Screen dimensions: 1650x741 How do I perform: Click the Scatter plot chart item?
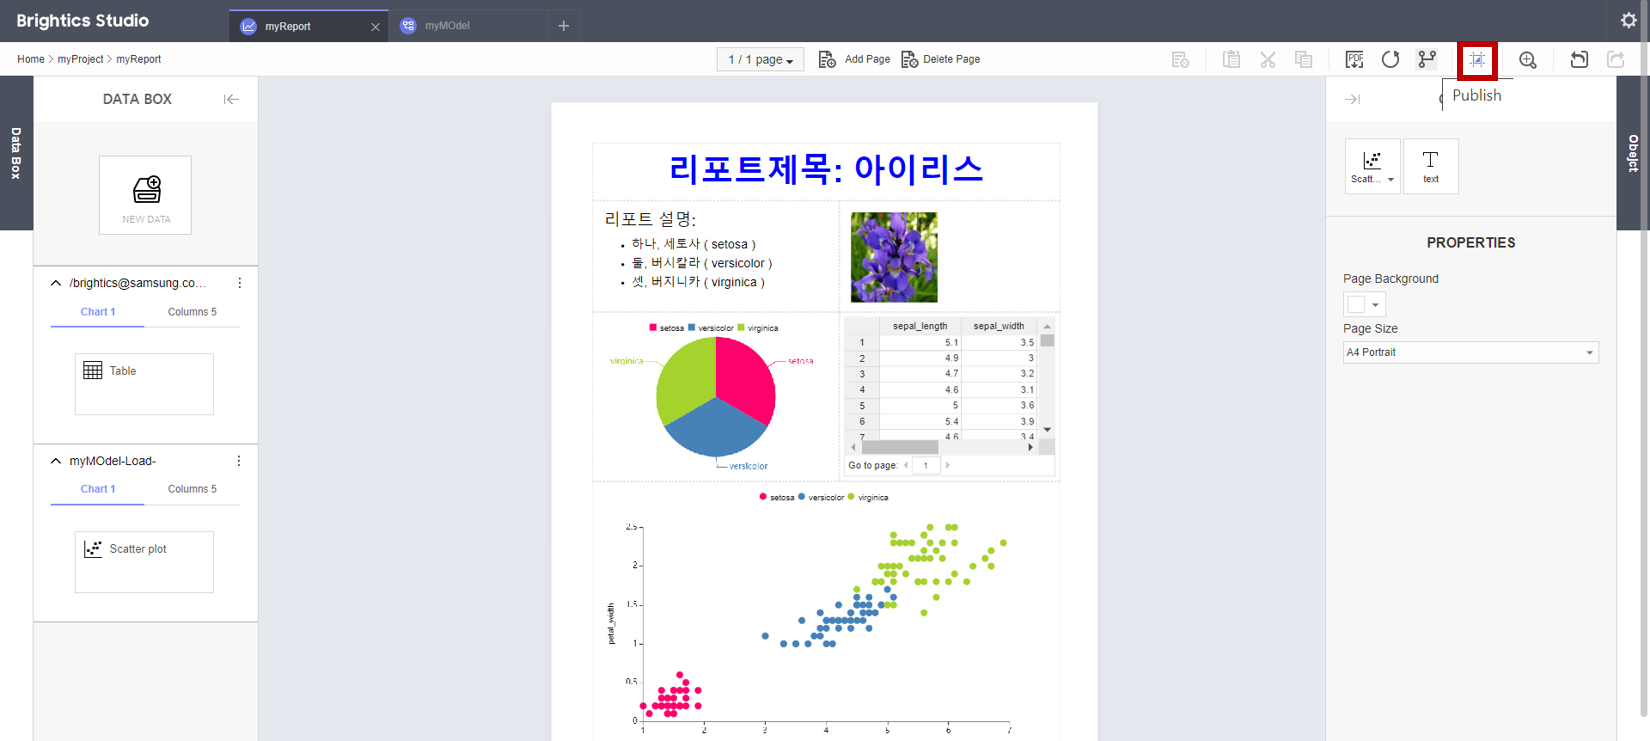coord(144,562)
